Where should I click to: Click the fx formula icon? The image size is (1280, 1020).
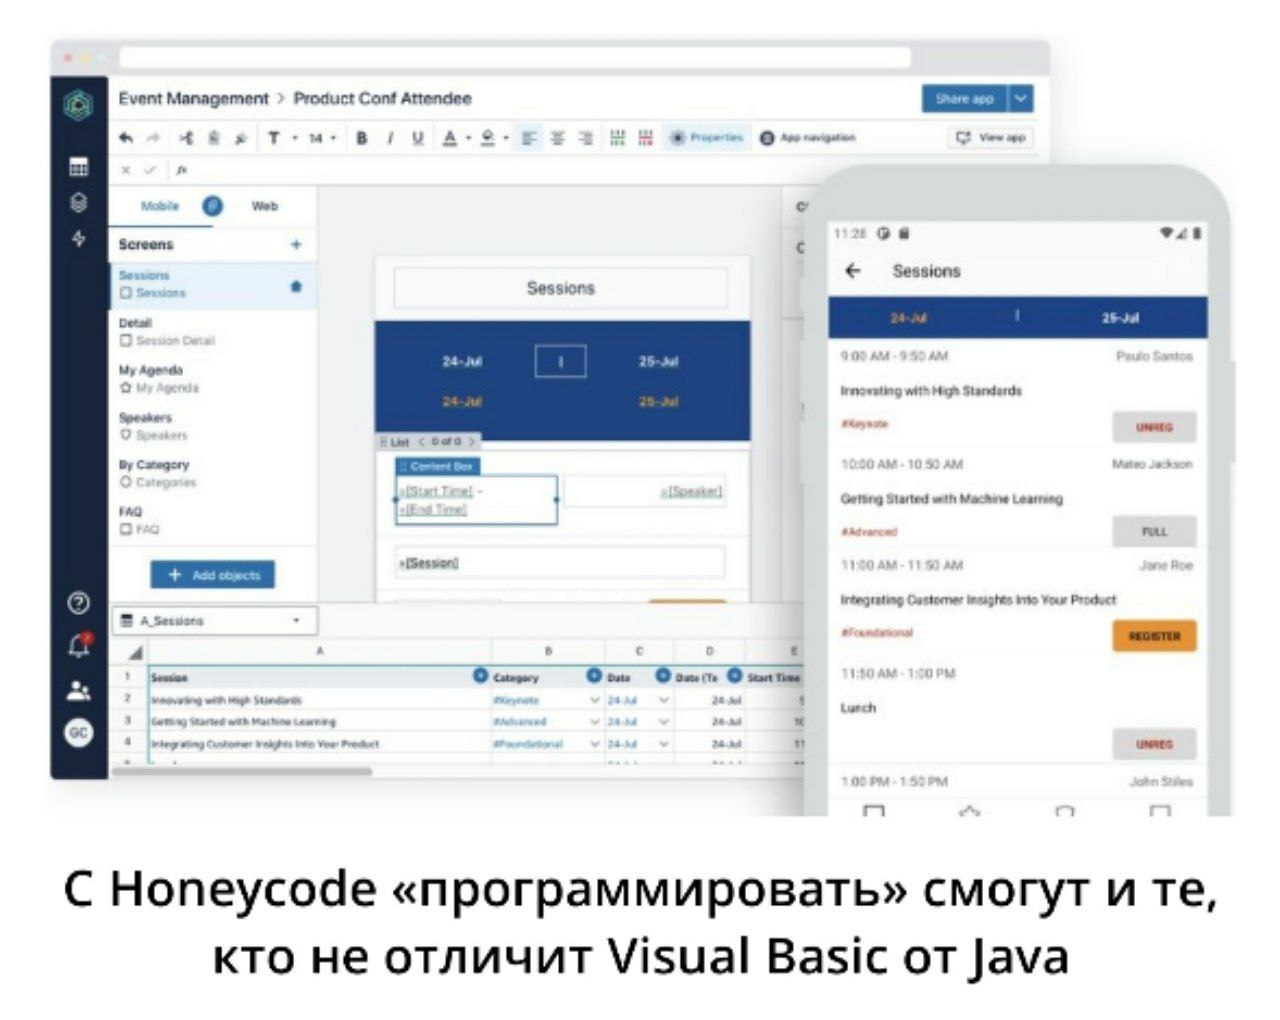click(x=181, y=170)
